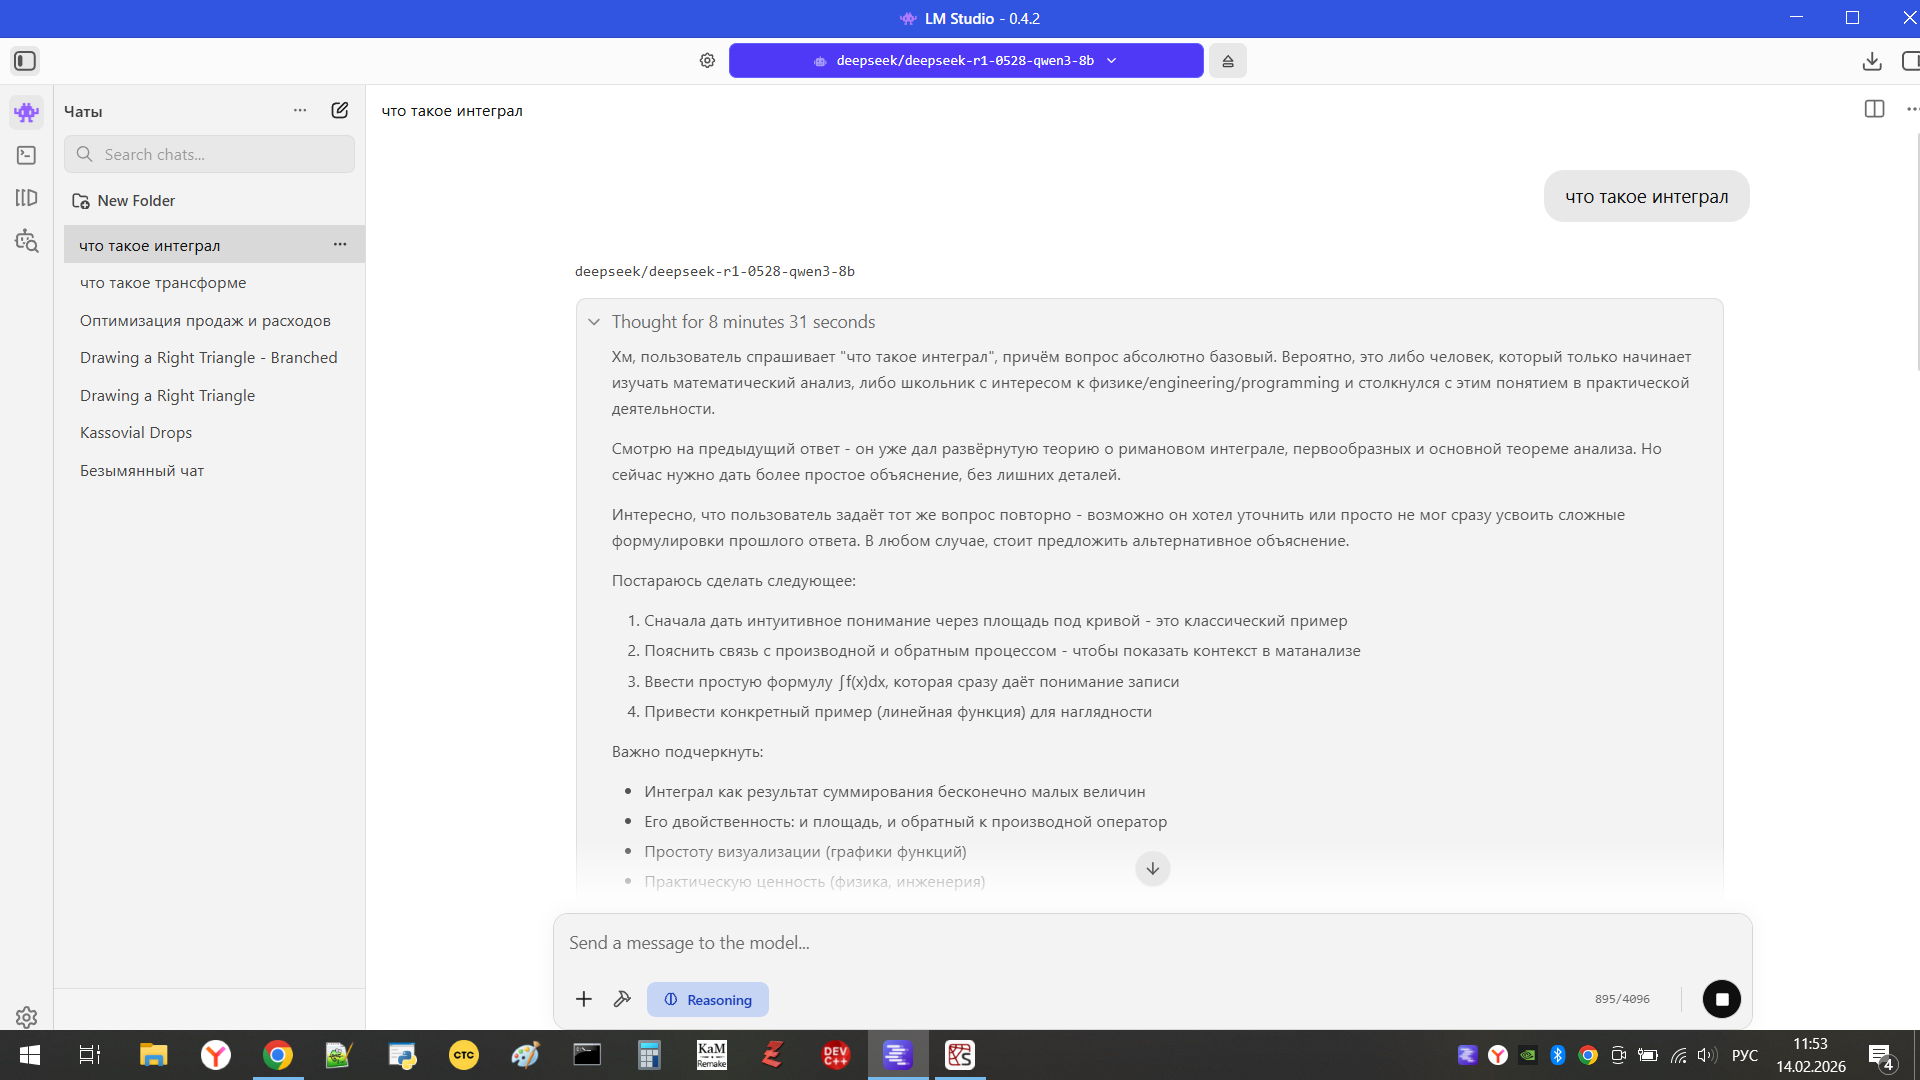
Task: Open the My Models library icon
Action: (x=26, y=198)
